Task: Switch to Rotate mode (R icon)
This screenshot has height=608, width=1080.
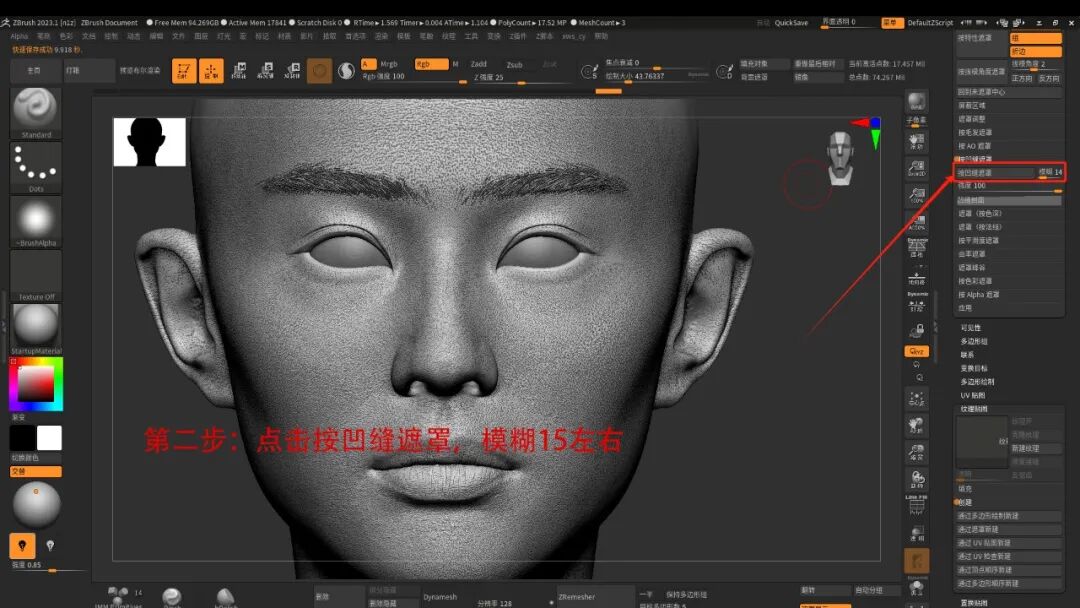Action: (292, 70)
